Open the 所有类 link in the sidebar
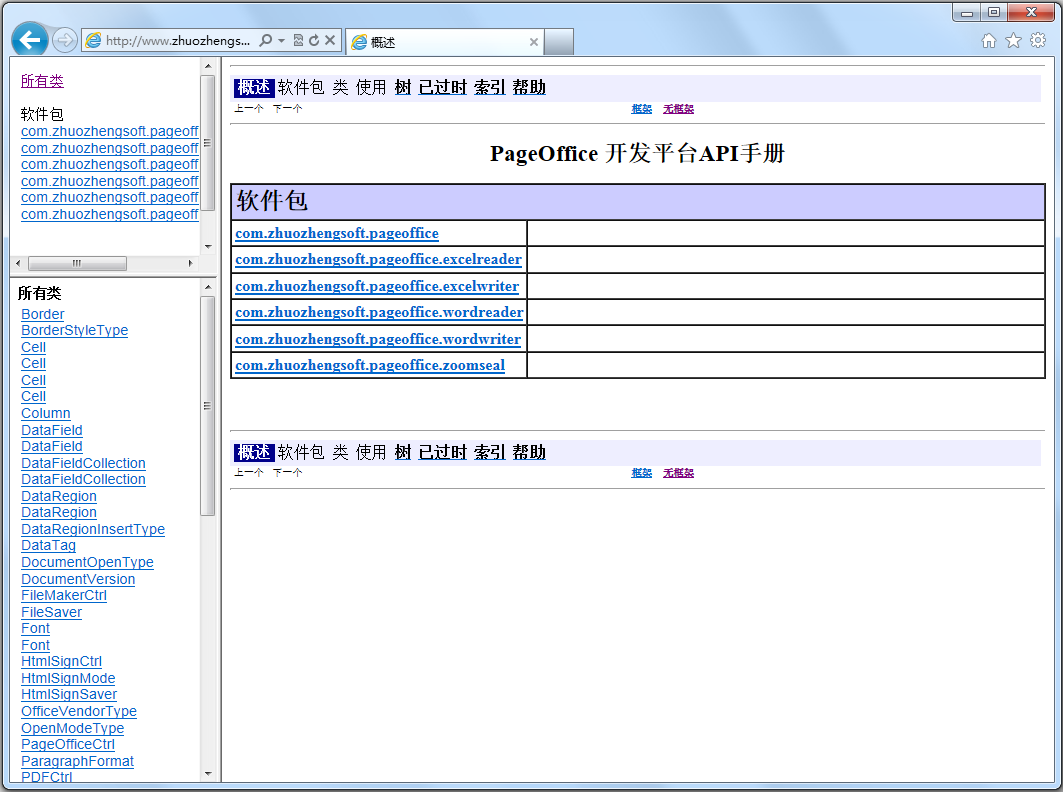 (41, 81)
